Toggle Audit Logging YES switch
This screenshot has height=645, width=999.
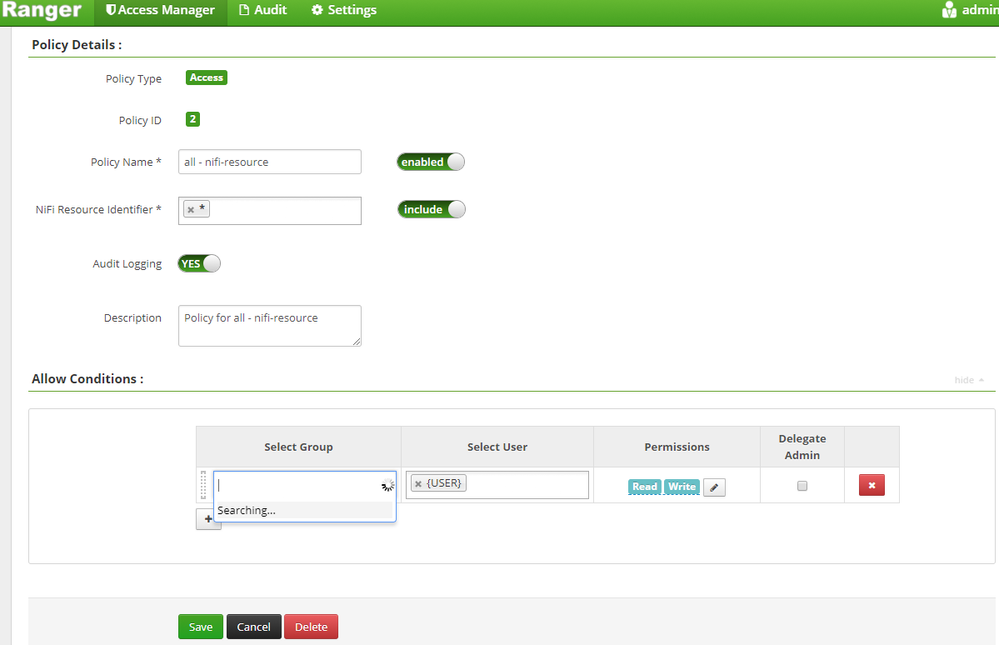[x=199, y=263]
